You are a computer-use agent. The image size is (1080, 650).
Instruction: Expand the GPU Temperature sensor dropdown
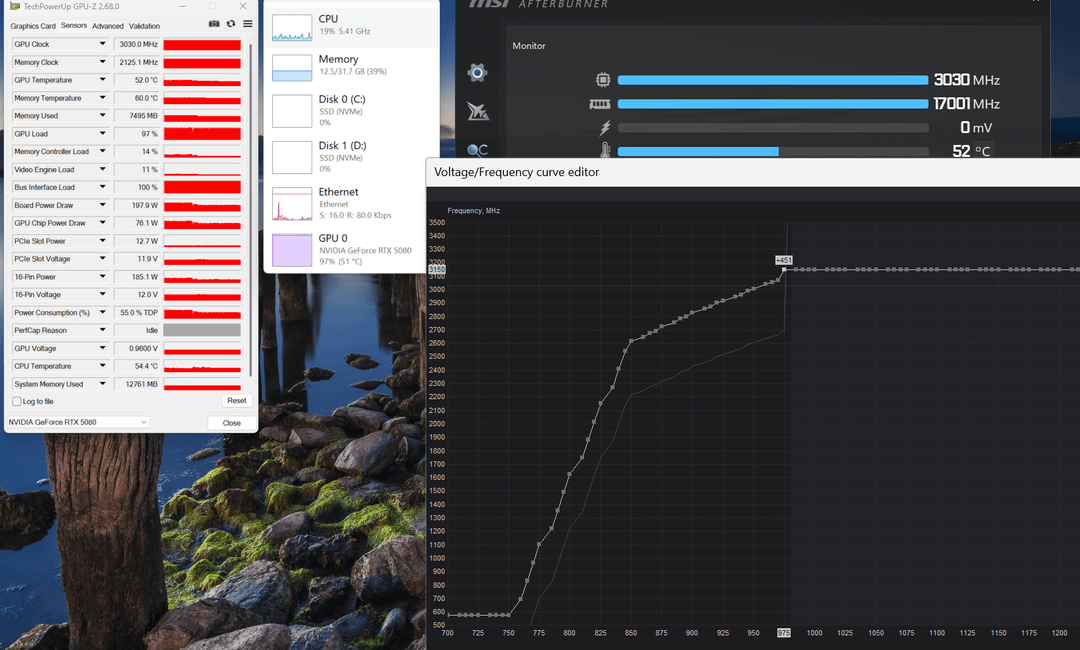[x=102, y=80]
